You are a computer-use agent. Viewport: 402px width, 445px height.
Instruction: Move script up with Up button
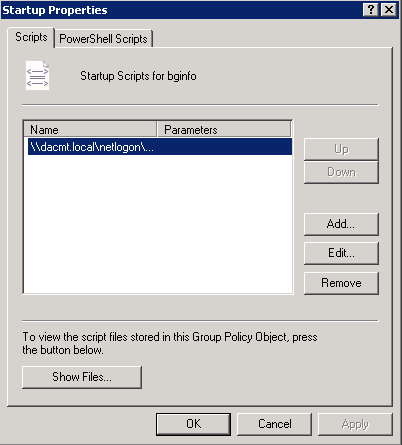pos(341,149)
